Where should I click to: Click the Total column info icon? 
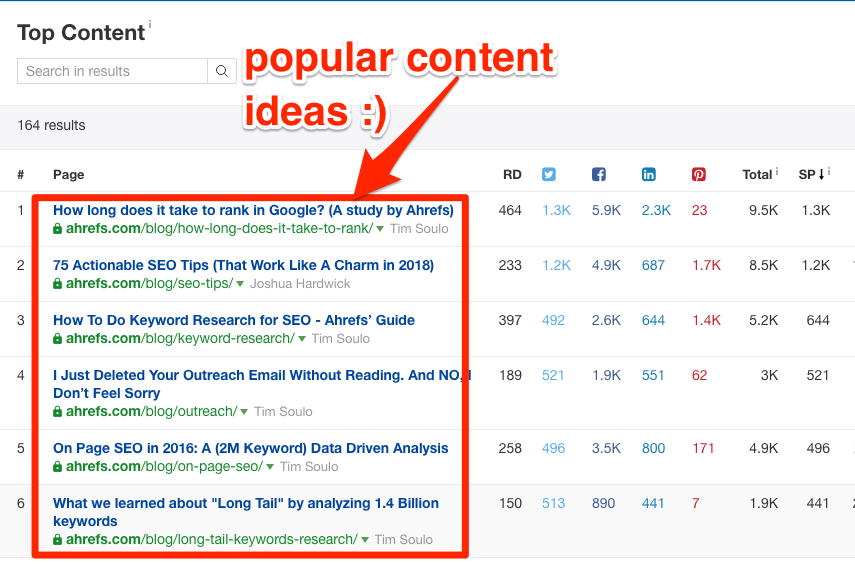tap(777, 171)
